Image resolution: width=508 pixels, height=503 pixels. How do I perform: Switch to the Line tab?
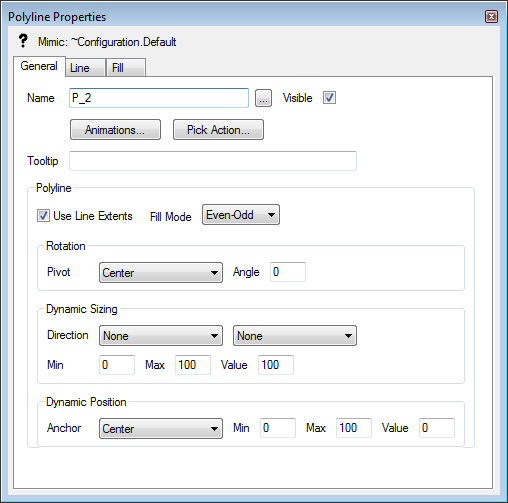point(85,68)
